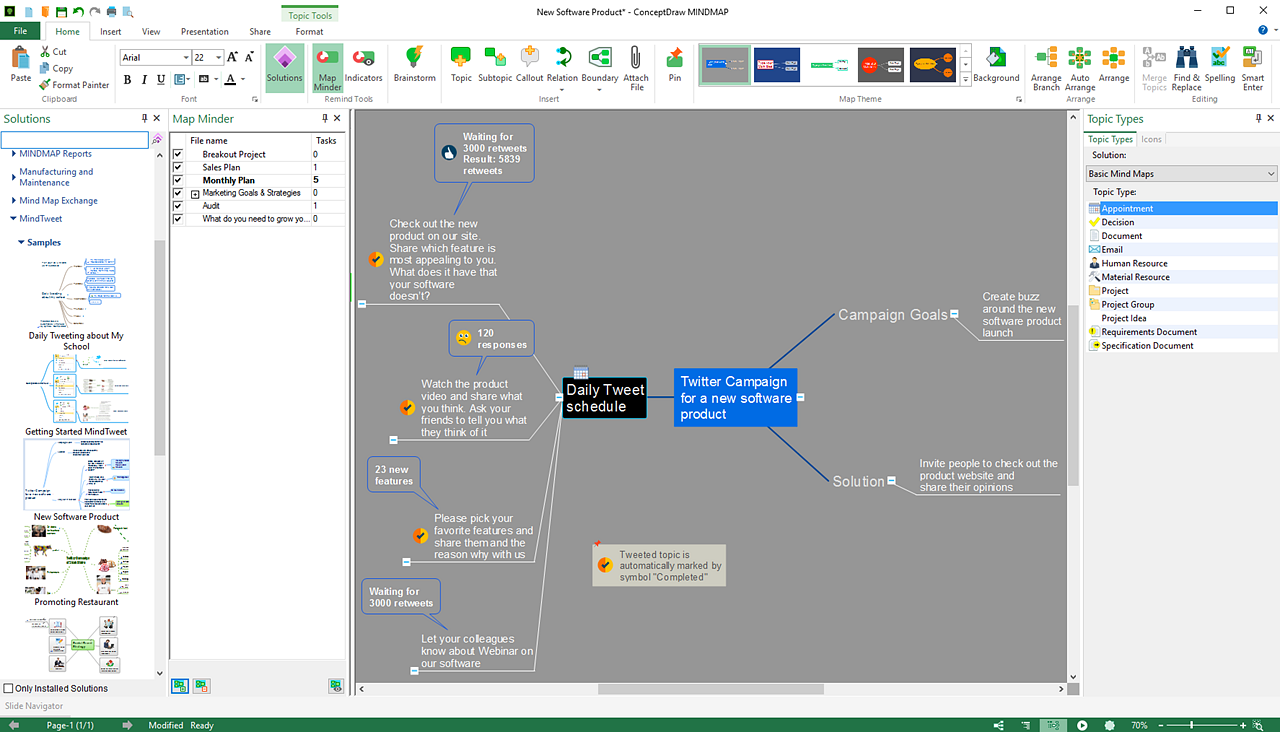This screenshot has height=732, width=1280.
Task: Open the File menu
Action: (x=20, y=32)
